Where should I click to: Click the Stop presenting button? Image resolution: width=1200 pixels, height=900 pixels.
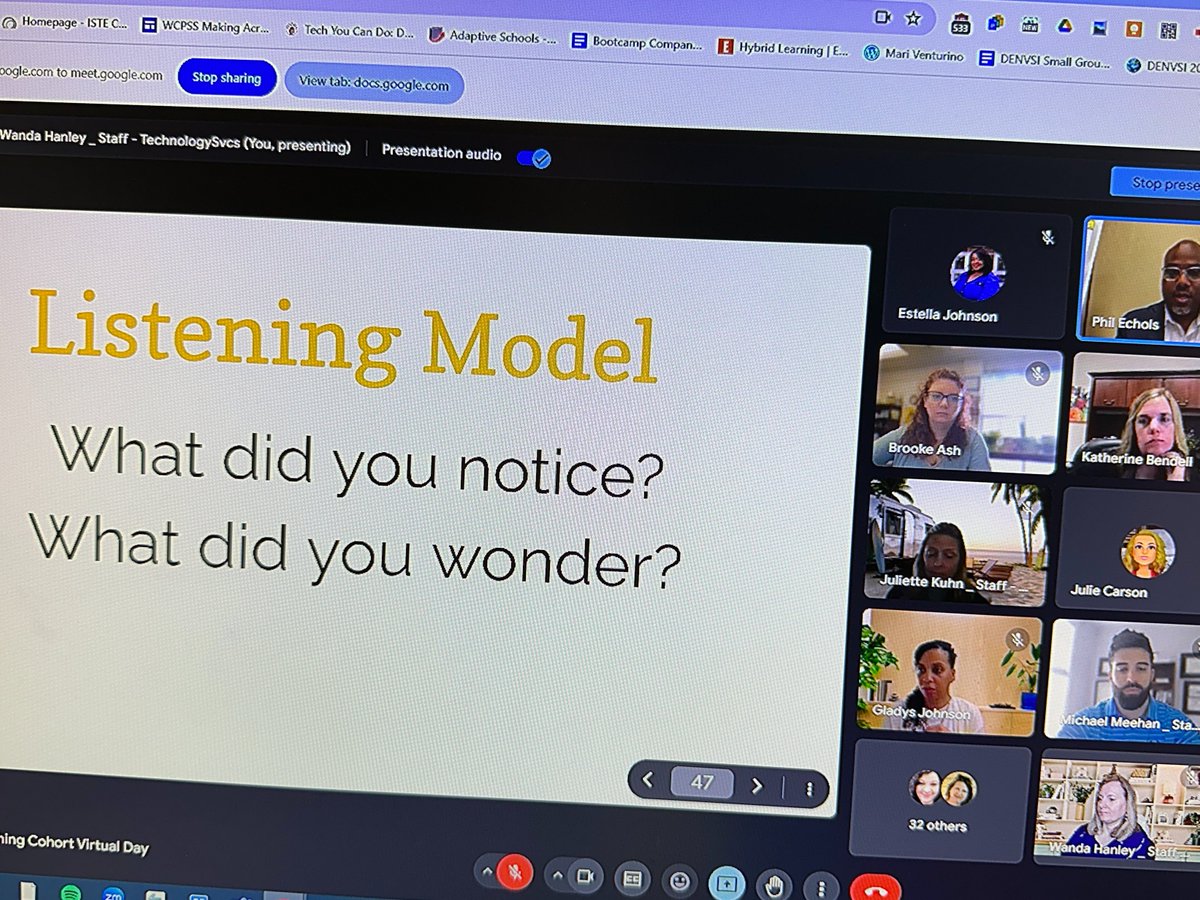point(1155,182)
